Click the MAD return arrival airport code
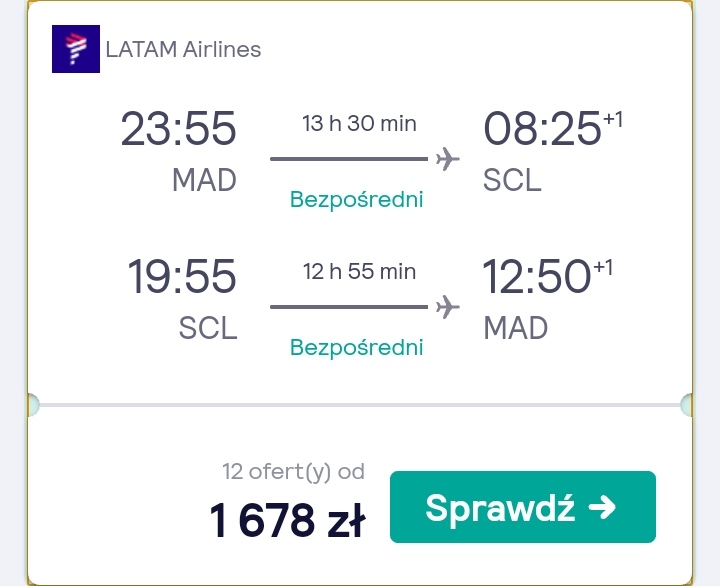Screen dimensions: 720x586 click(x=516, y=328)
